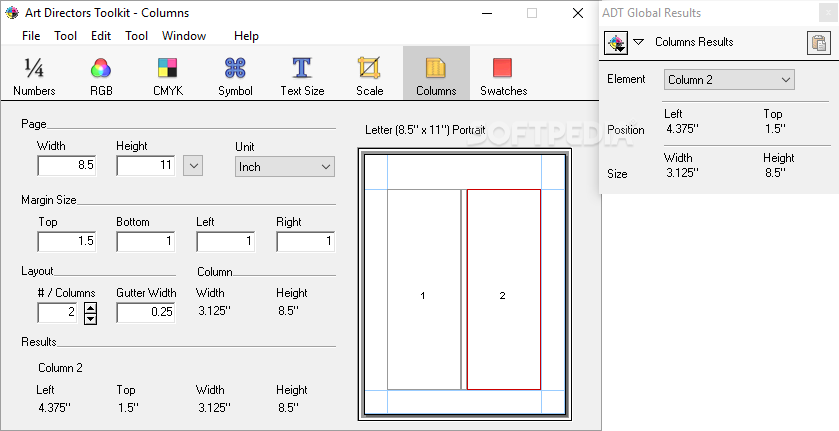Click the clipboard copy icon in Results panel

pos(819,43)
